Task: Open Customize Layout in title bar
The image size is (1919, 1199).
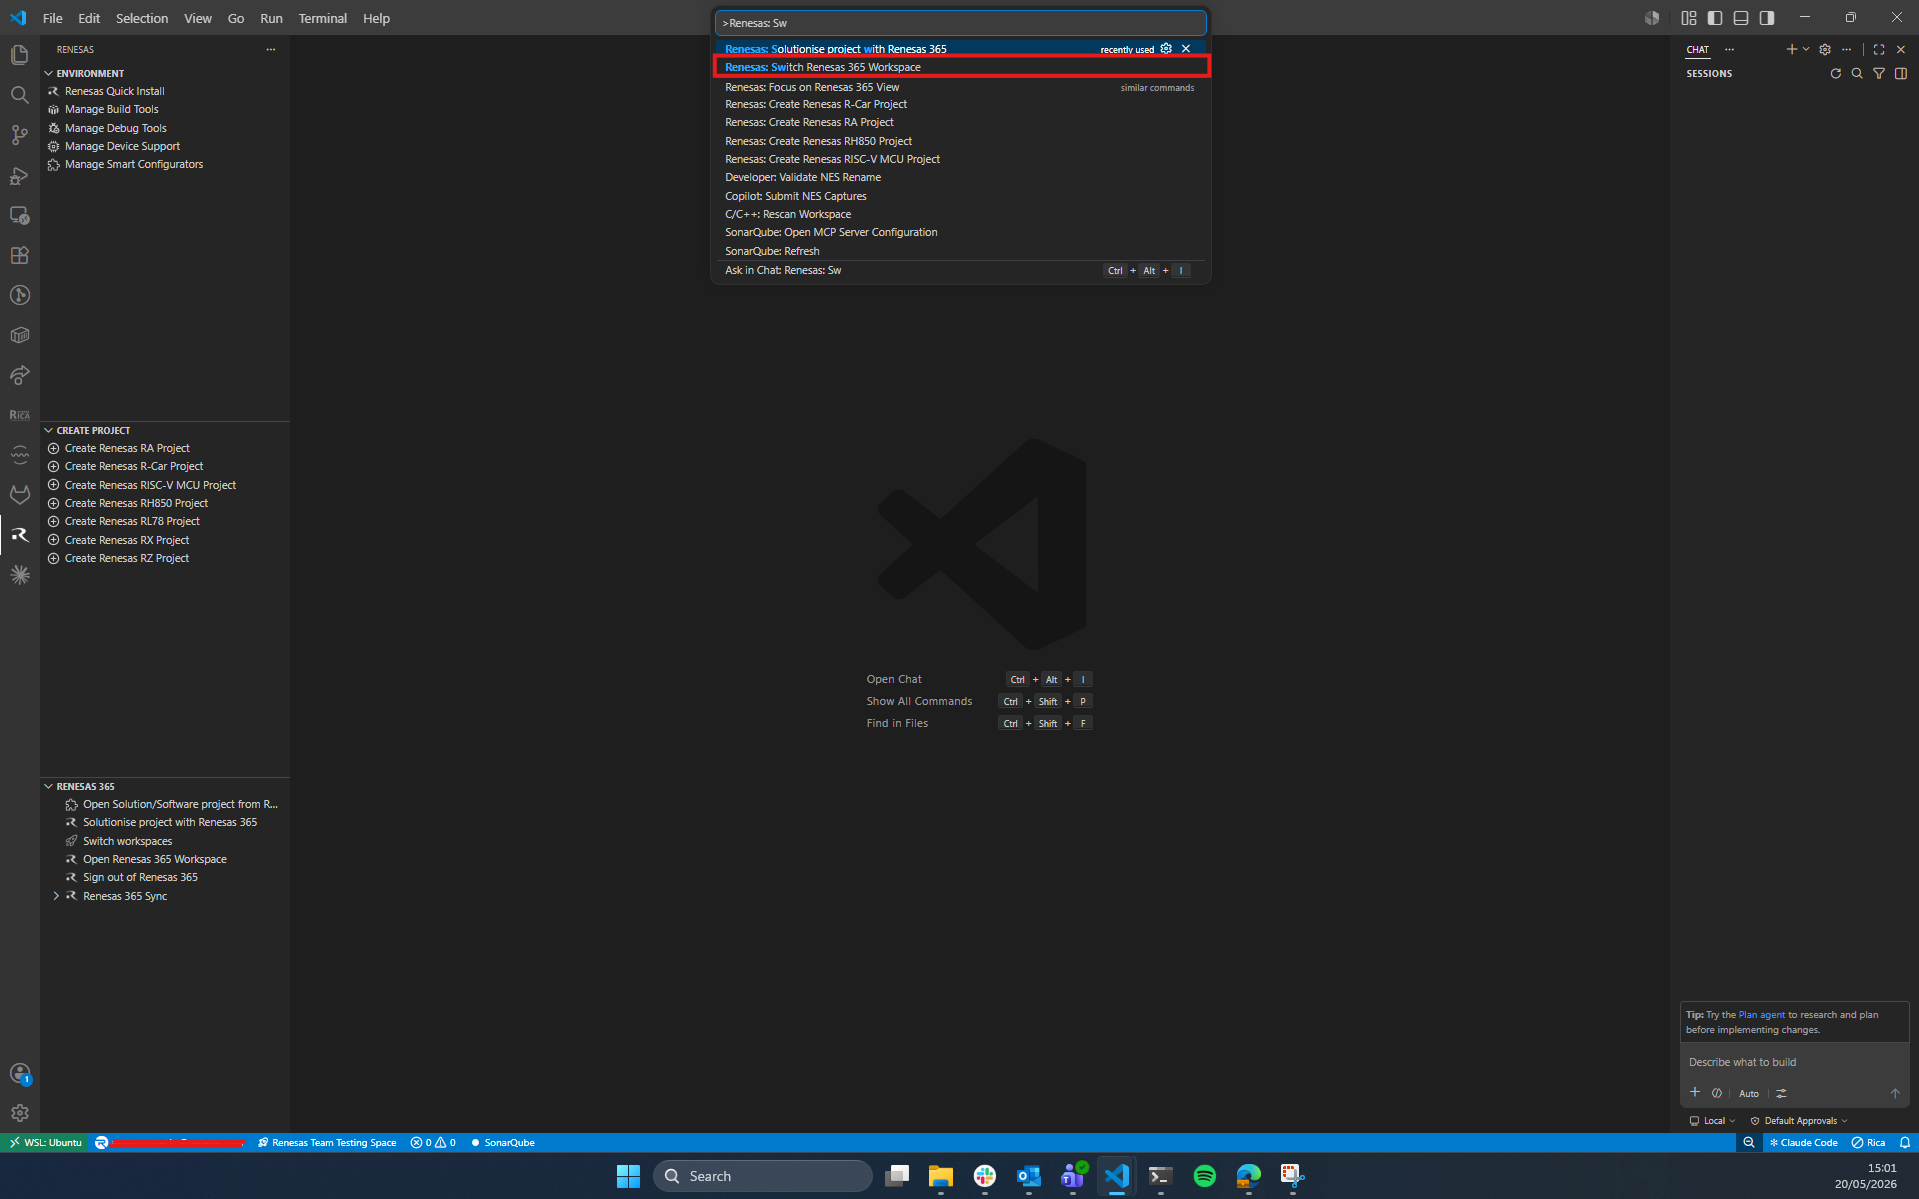Action: [1689, 18]
